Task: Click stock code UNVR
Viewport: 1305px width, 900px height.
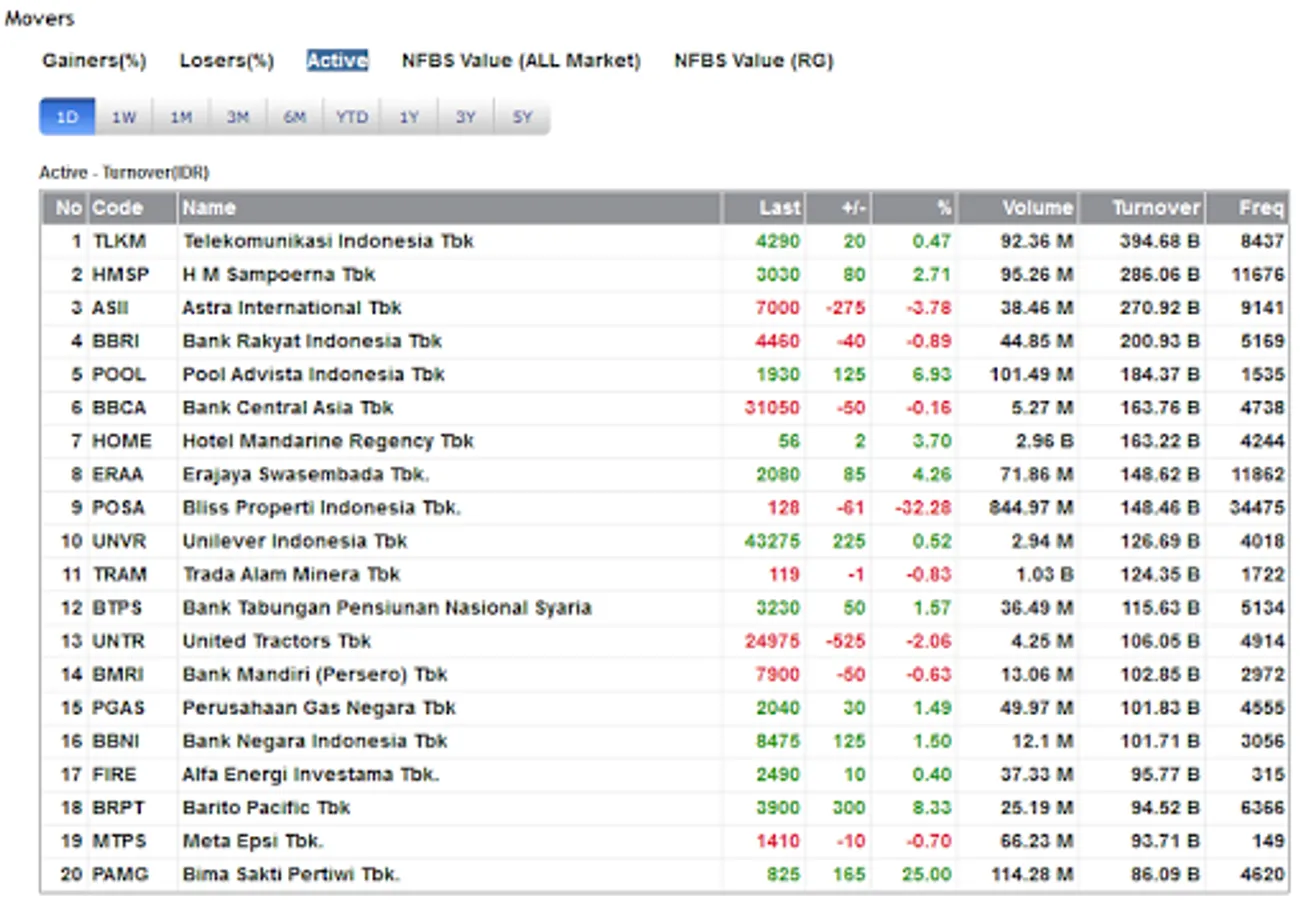Action: pyautogui.click(x=119, y=541)
